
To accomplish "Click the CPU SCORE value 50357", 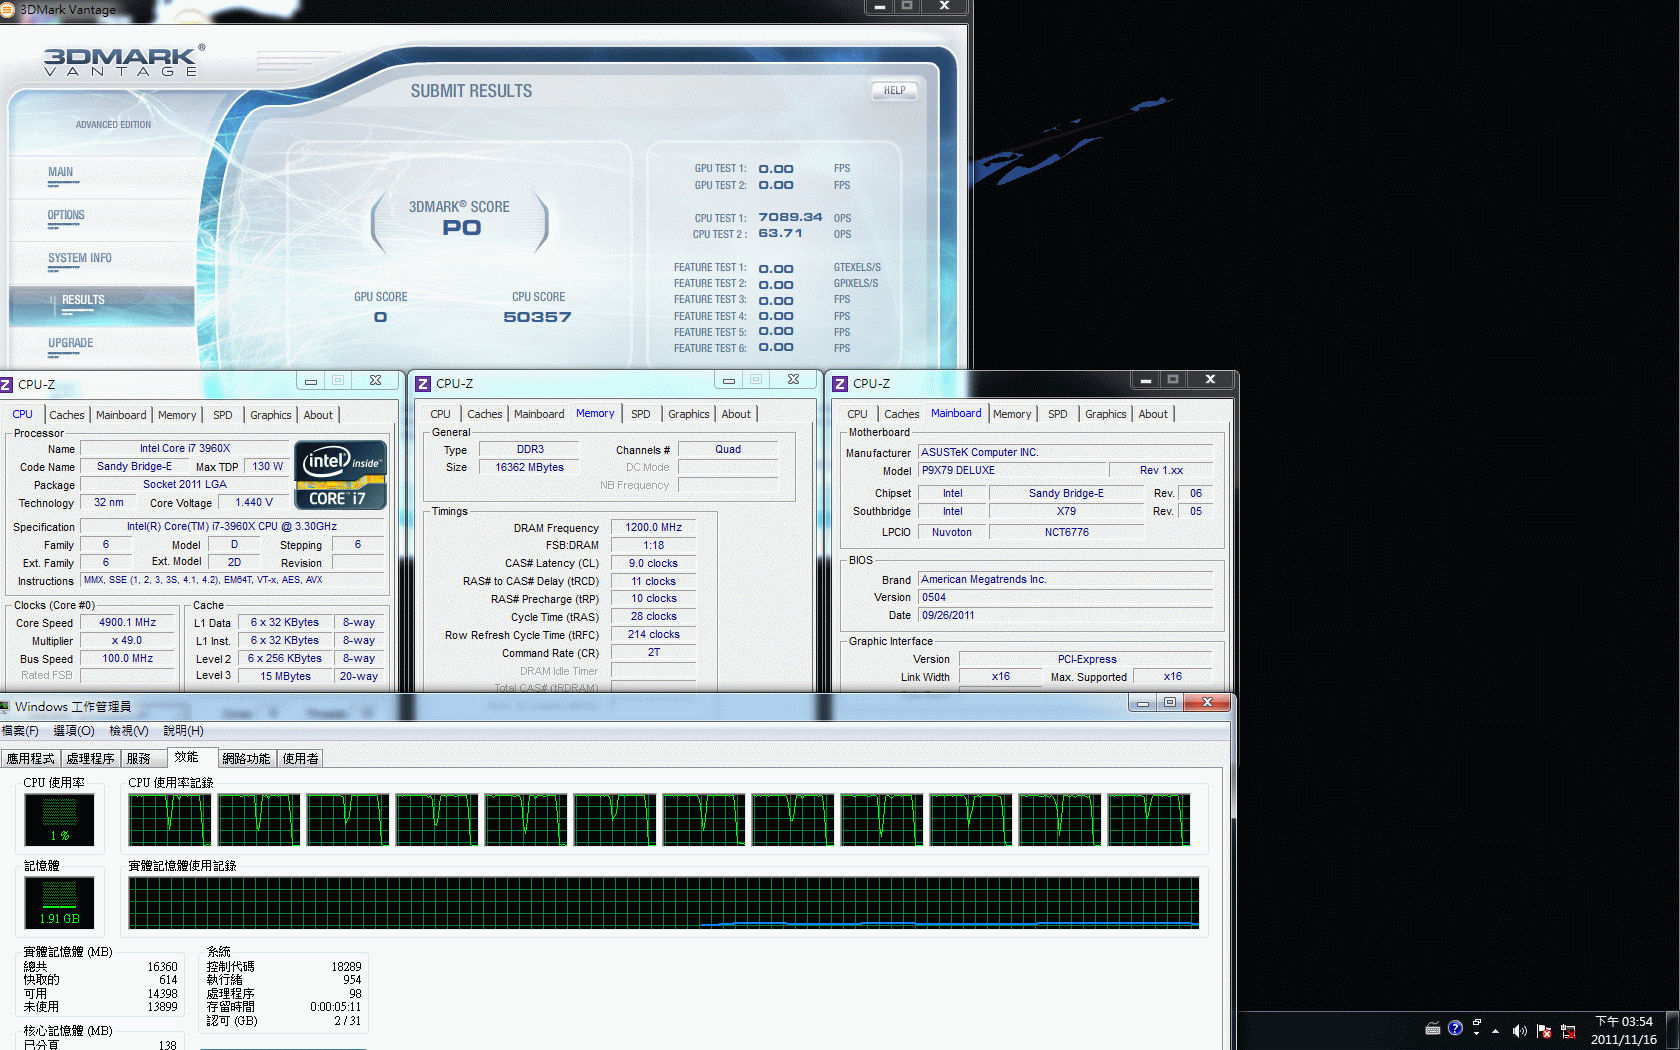I will coord(537,317).
